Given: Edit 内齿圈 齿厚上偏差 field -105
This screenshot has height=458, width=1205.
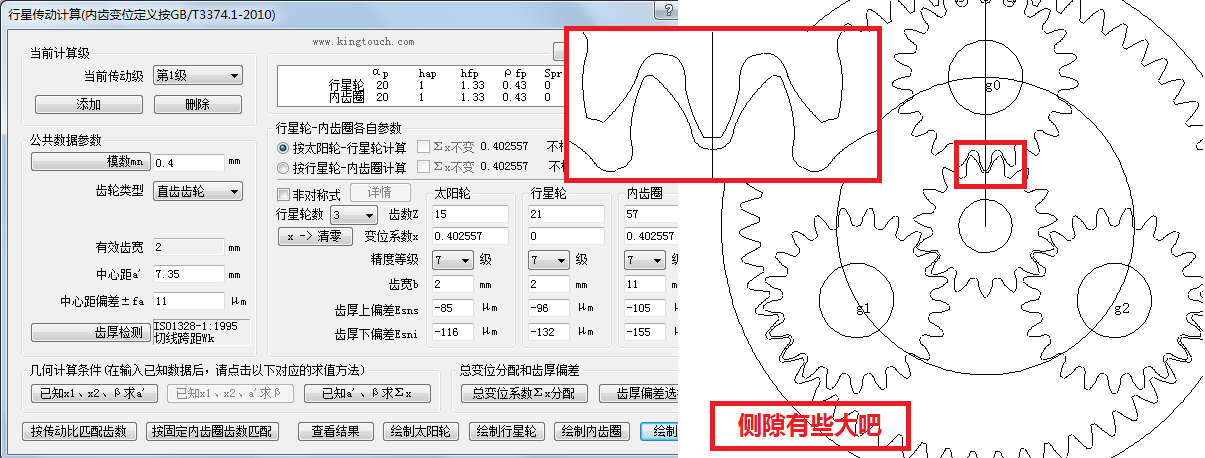Looking at the screenshot, I should [x=644, y=308].
